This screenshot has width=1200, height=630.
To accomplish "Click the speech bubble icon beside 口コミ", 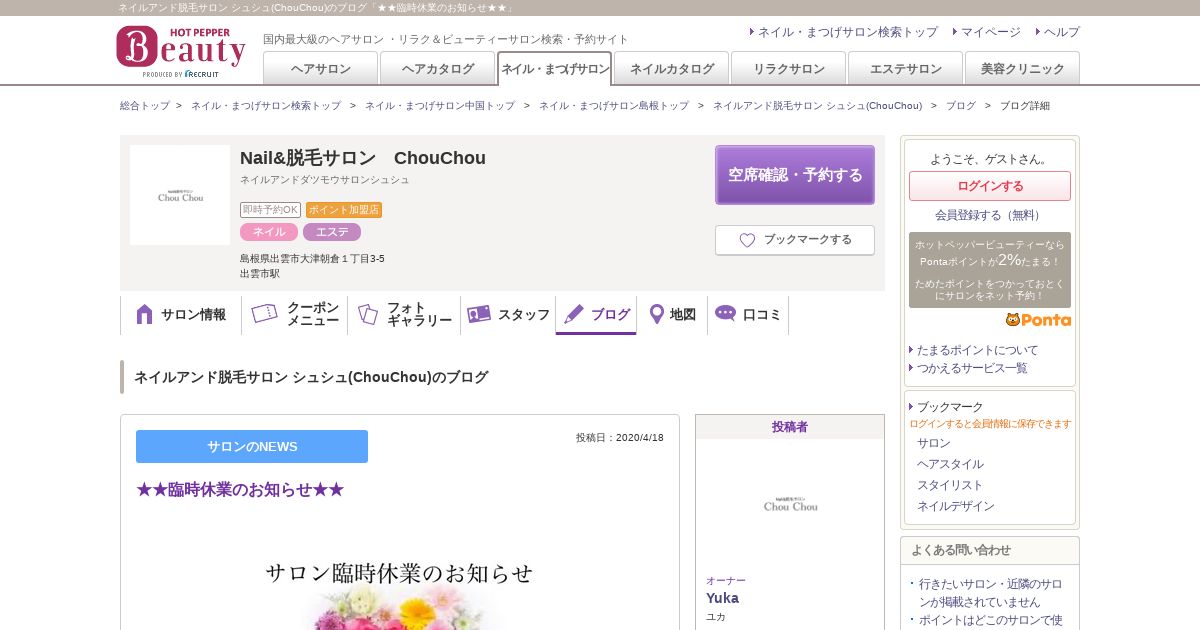I will (x=726, y=313).
